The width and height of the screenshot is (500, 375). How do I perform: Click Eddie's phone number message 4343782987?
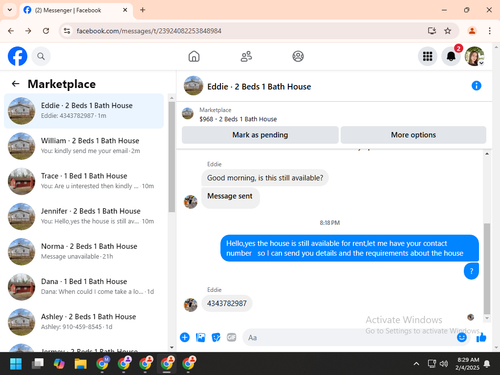(x=227, y=303)
